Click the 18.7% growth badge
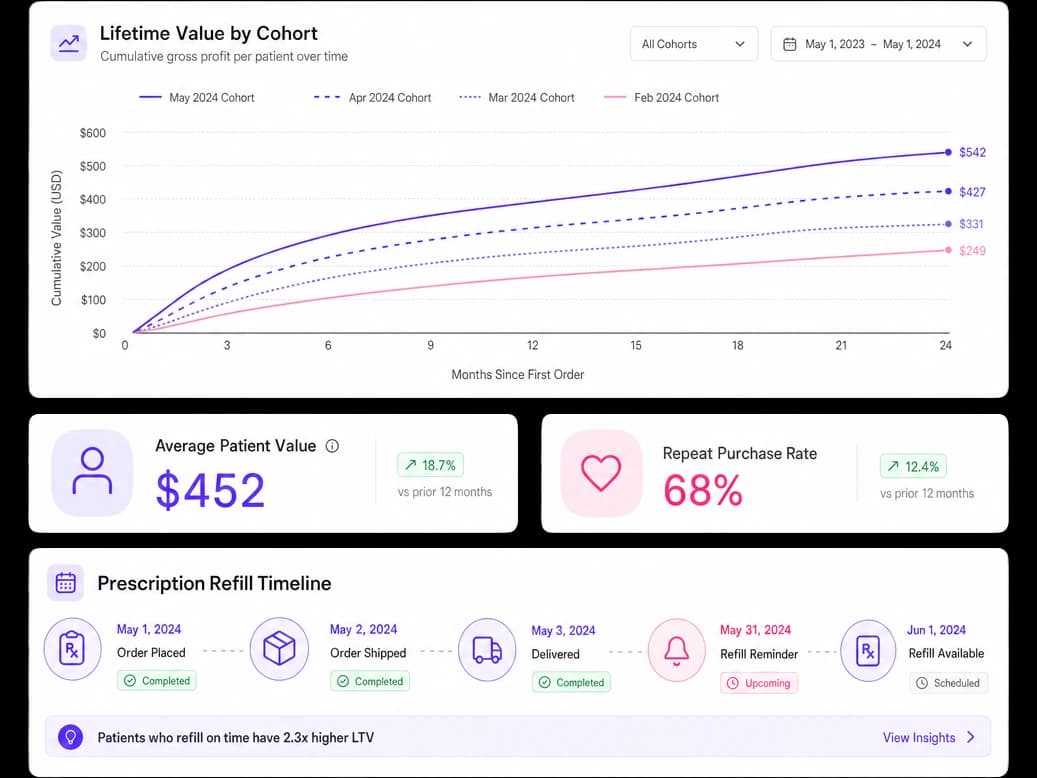 pyautogui.click(x=431, y=465)
